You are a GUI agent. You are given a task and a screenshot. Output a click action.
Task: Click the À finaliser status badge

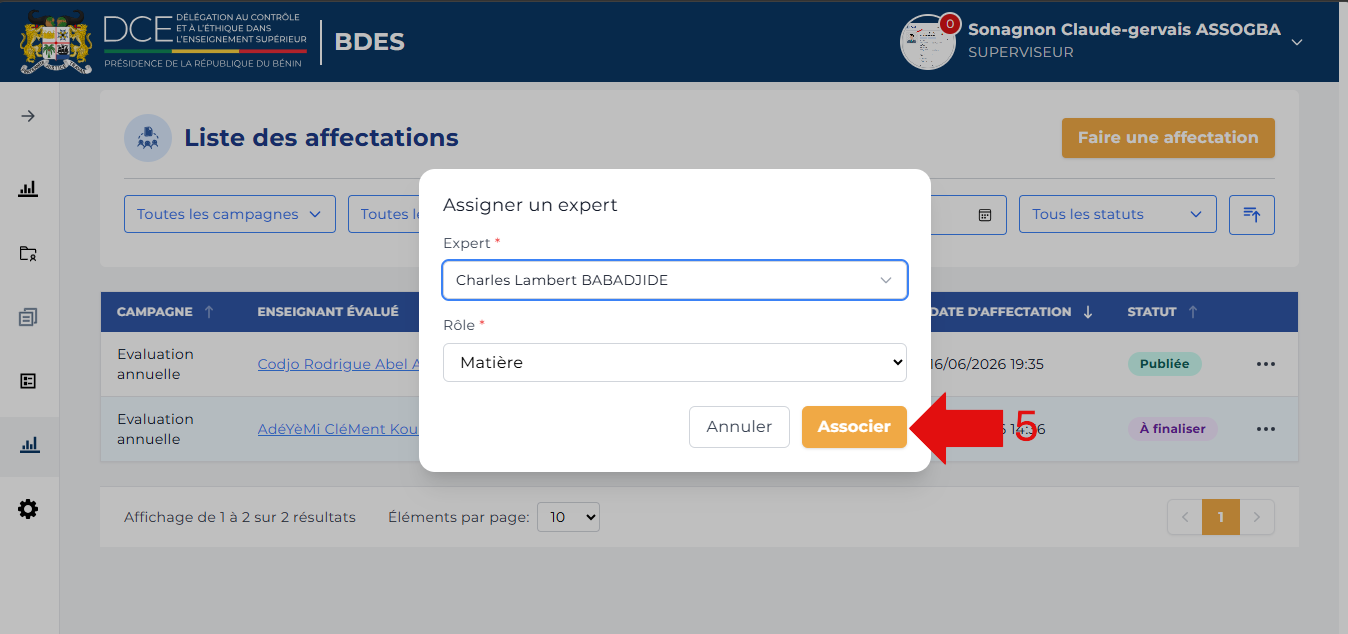1172,429
